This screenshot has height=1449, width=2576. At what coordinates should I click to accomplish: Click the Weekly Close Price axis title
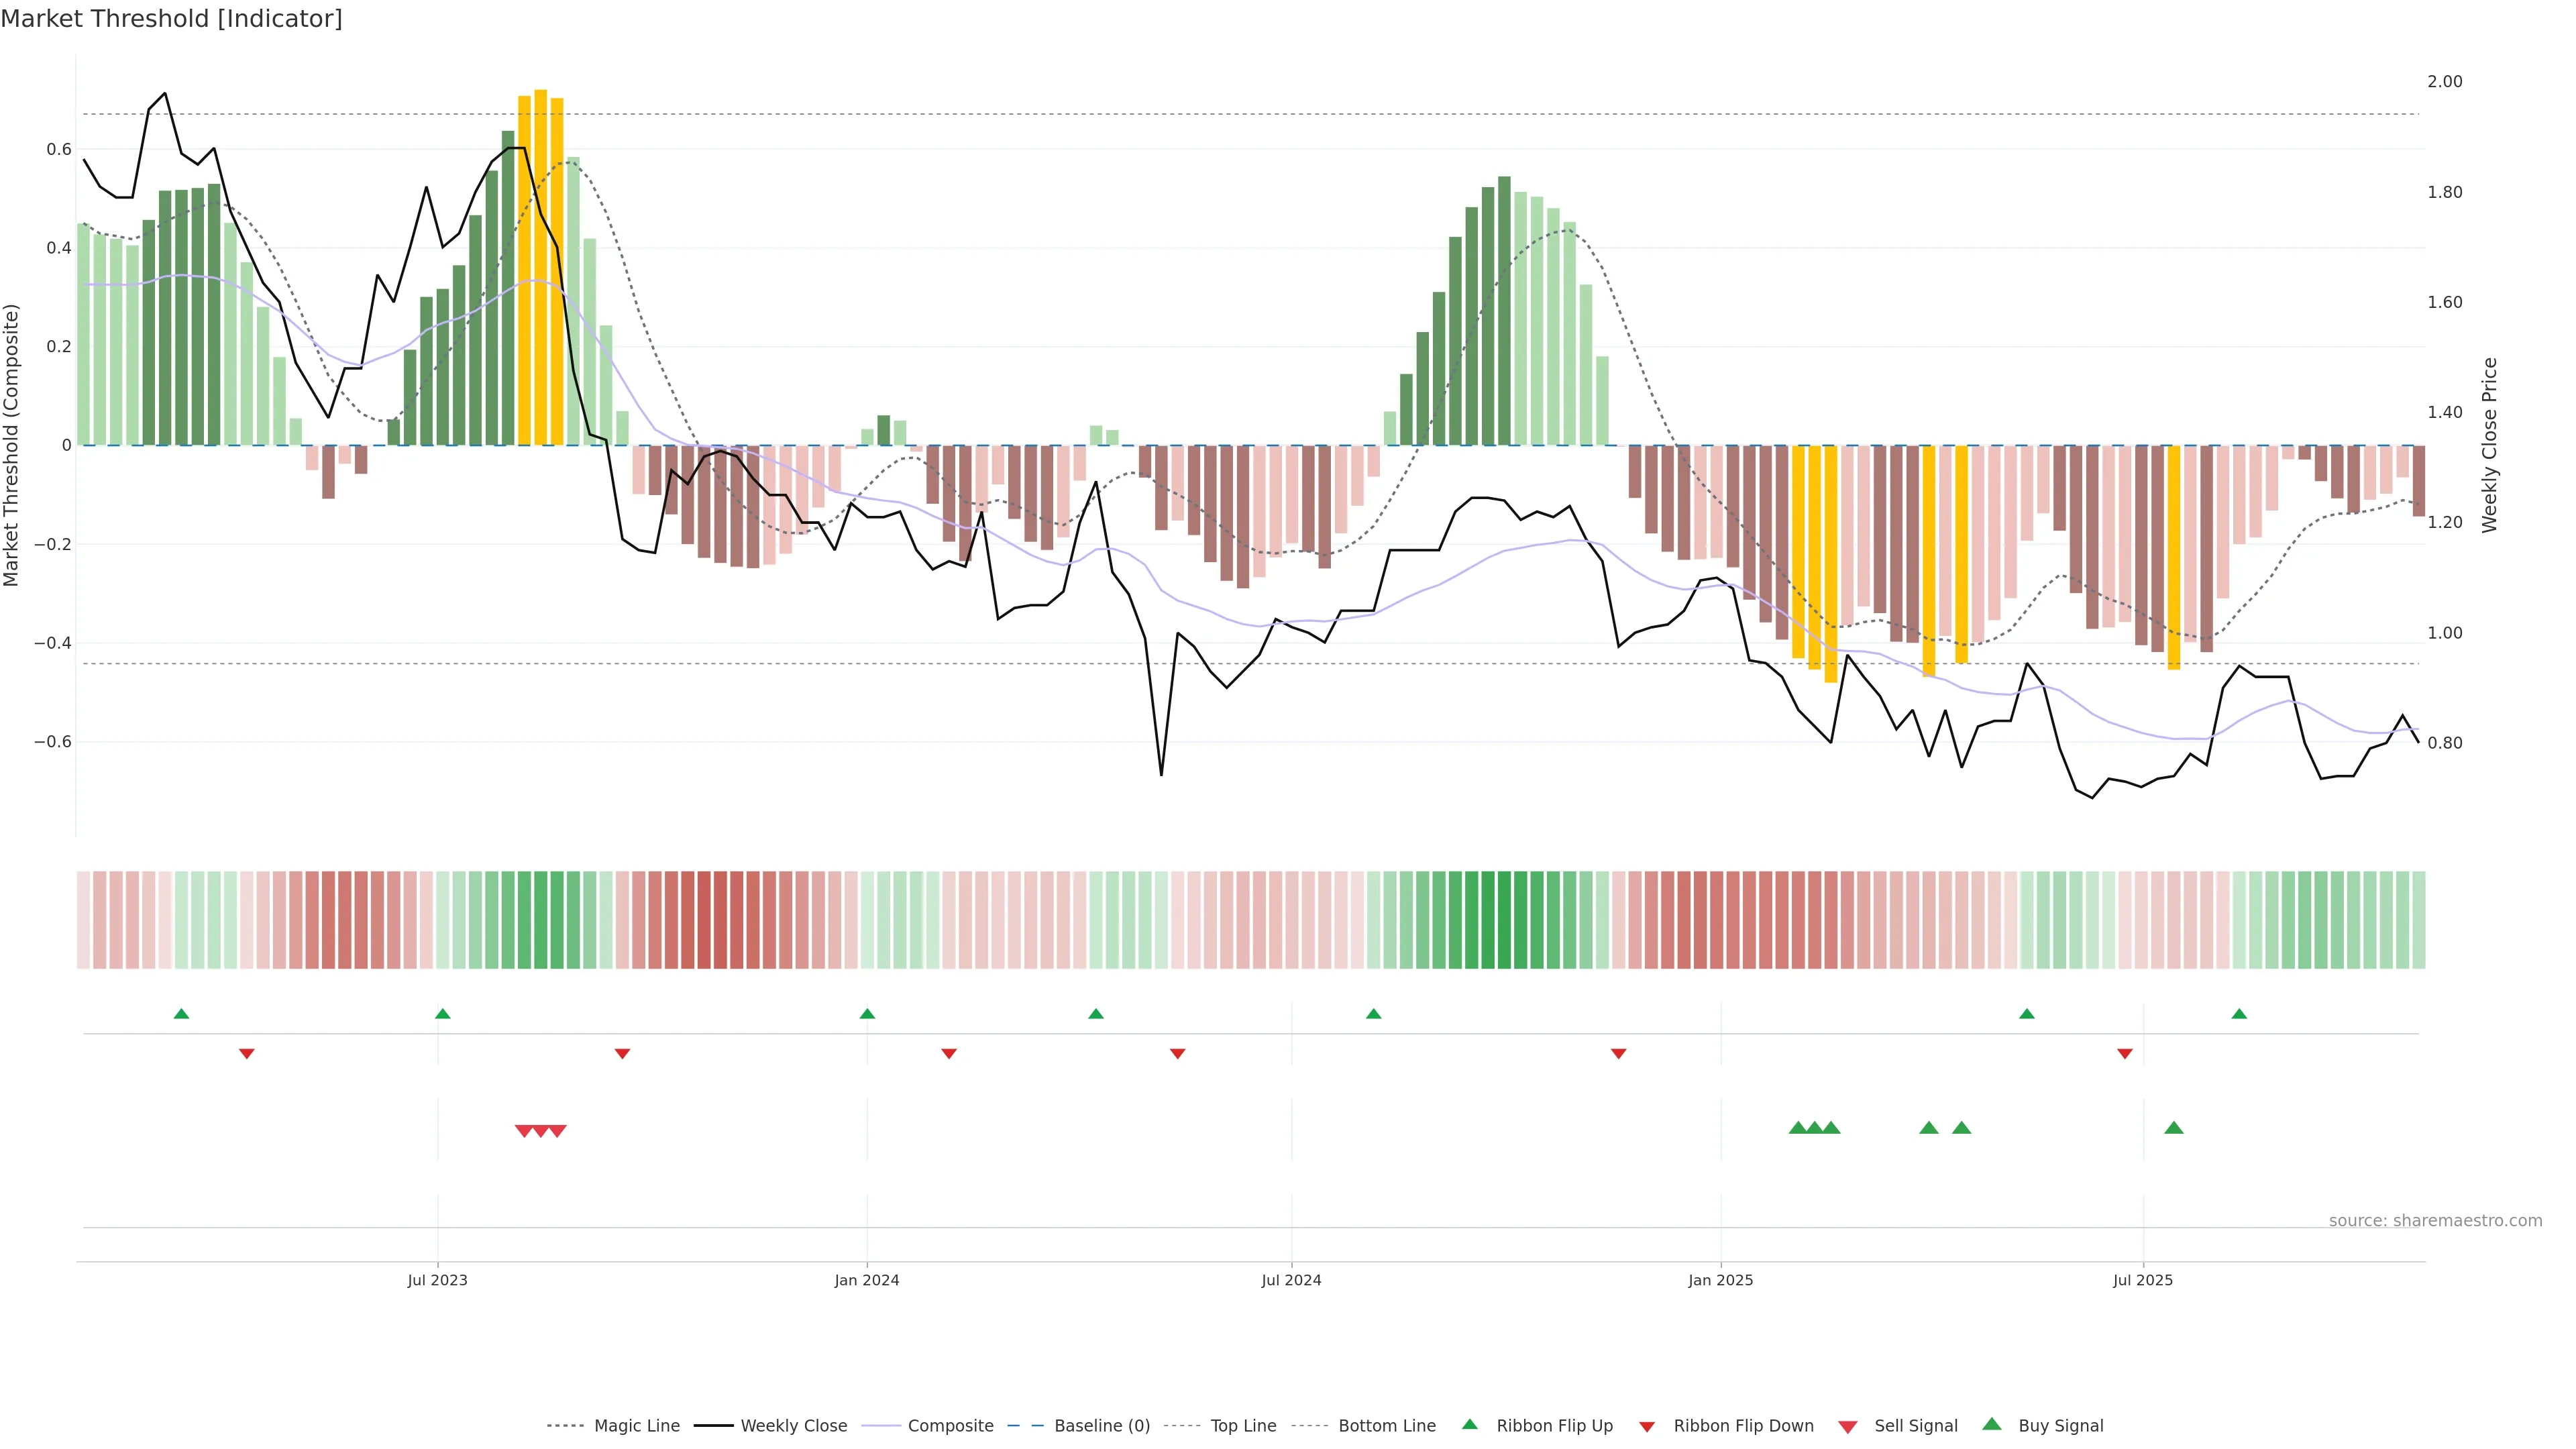click(x=2489, y=445)
